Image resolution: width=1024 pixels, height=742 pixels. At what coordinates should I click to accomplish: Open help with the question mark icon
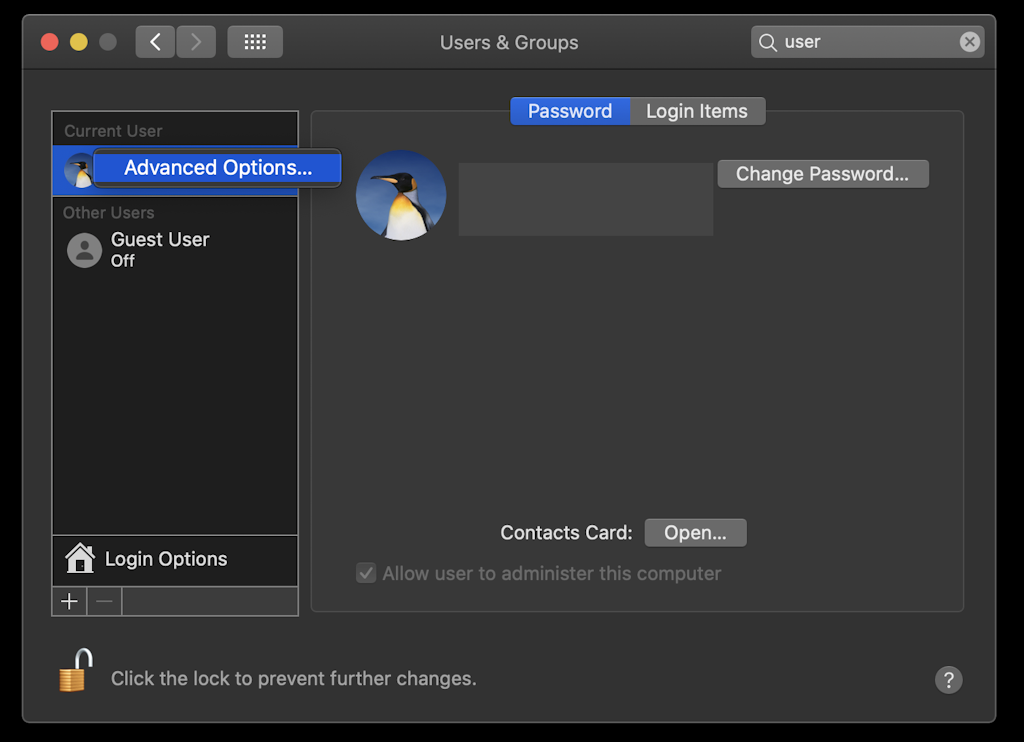tap(948, 679)
